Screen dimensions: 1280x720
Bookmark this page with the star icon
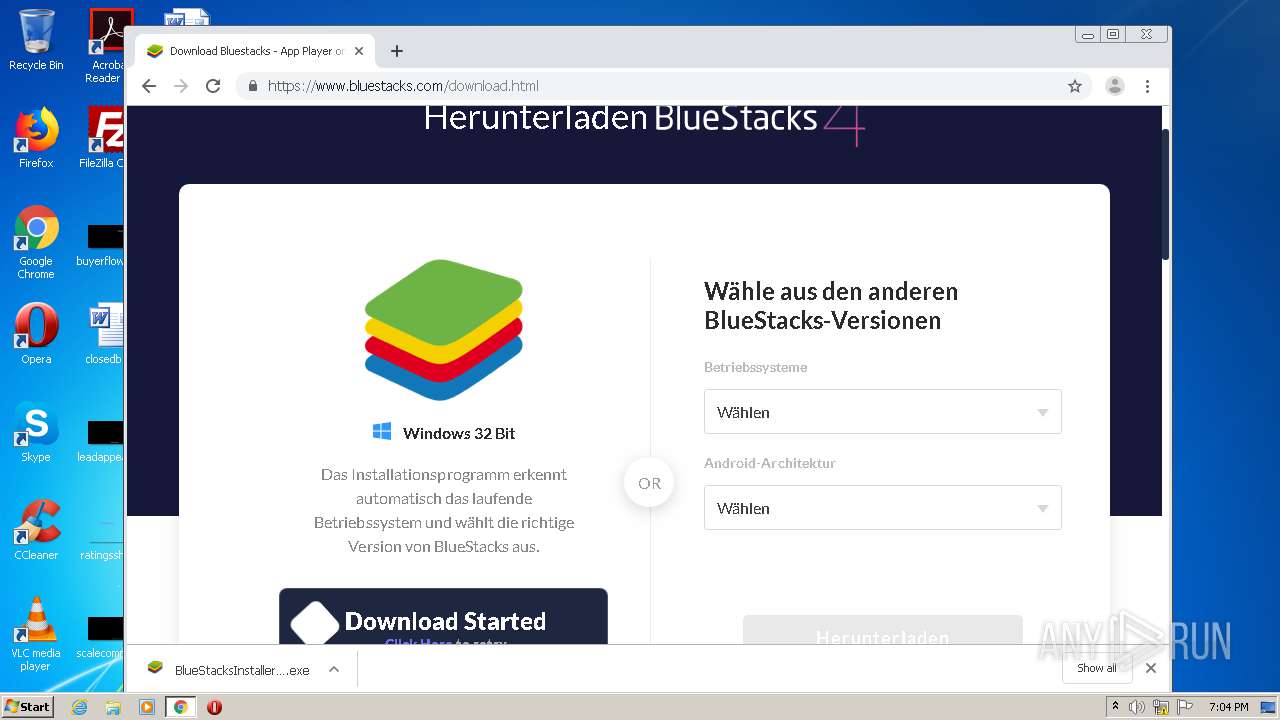coord(1075,86)
